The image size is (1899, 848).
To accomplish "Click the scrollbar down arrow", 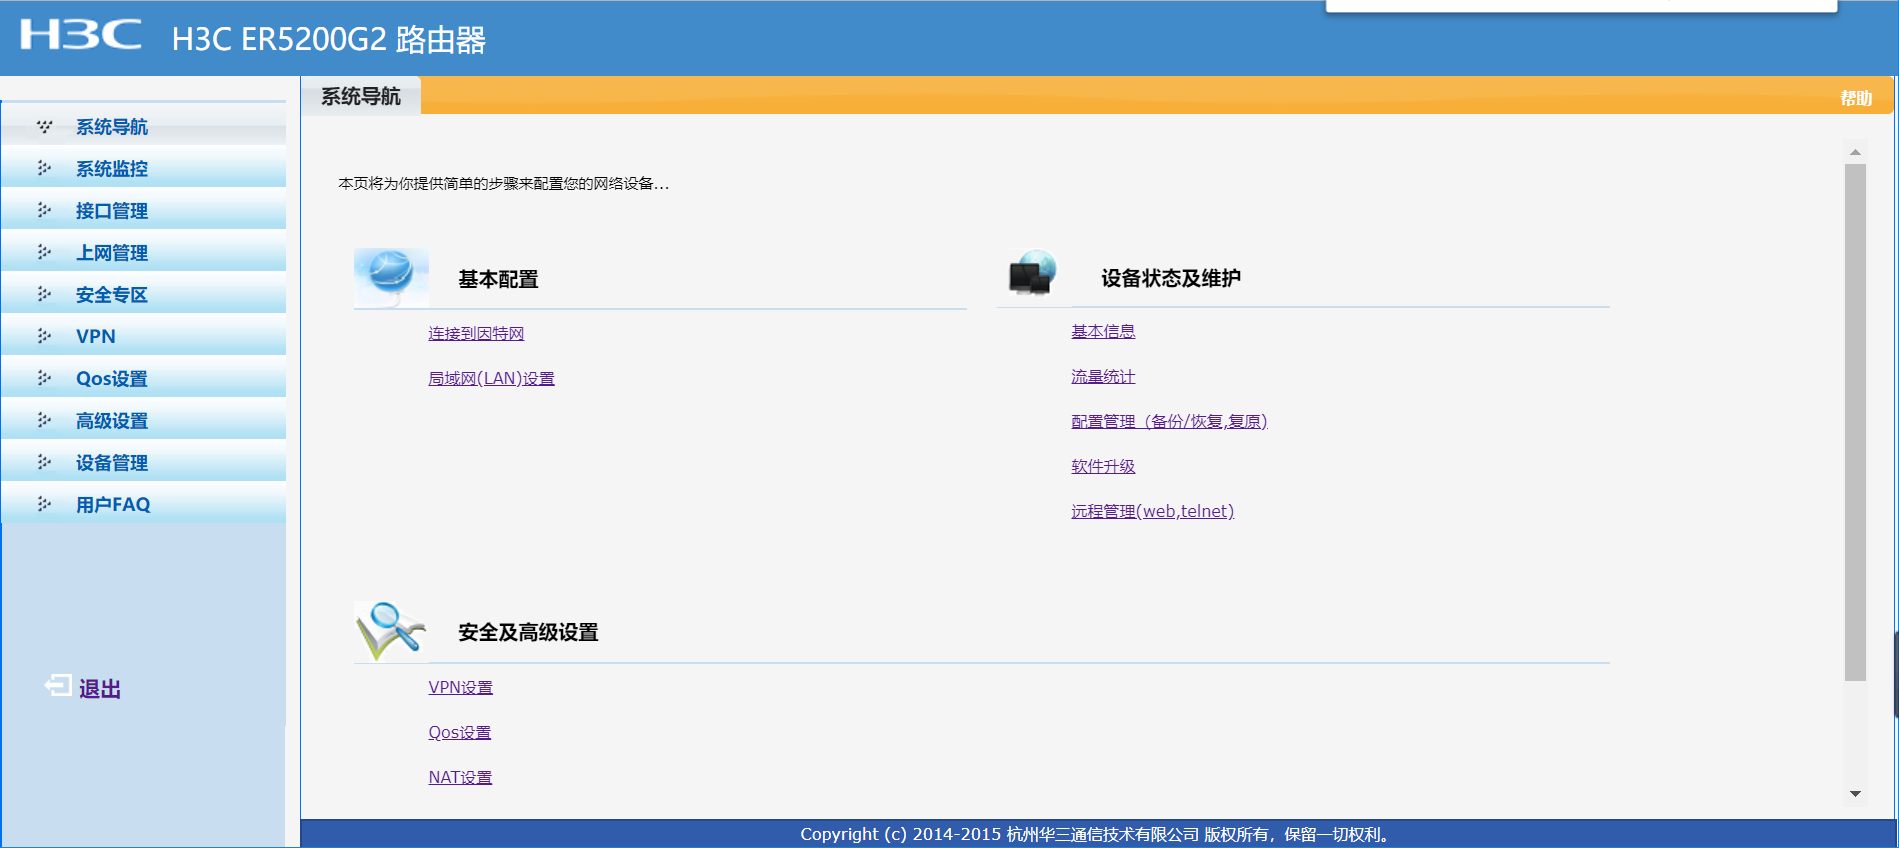I will [1855, 794].
